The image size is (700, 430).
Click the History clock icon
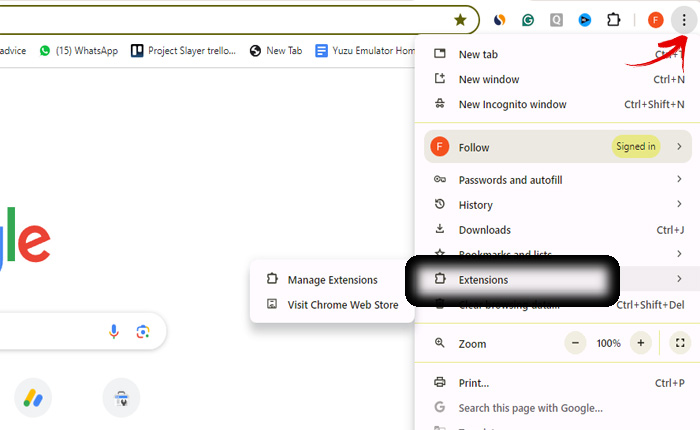coord(440,204)
